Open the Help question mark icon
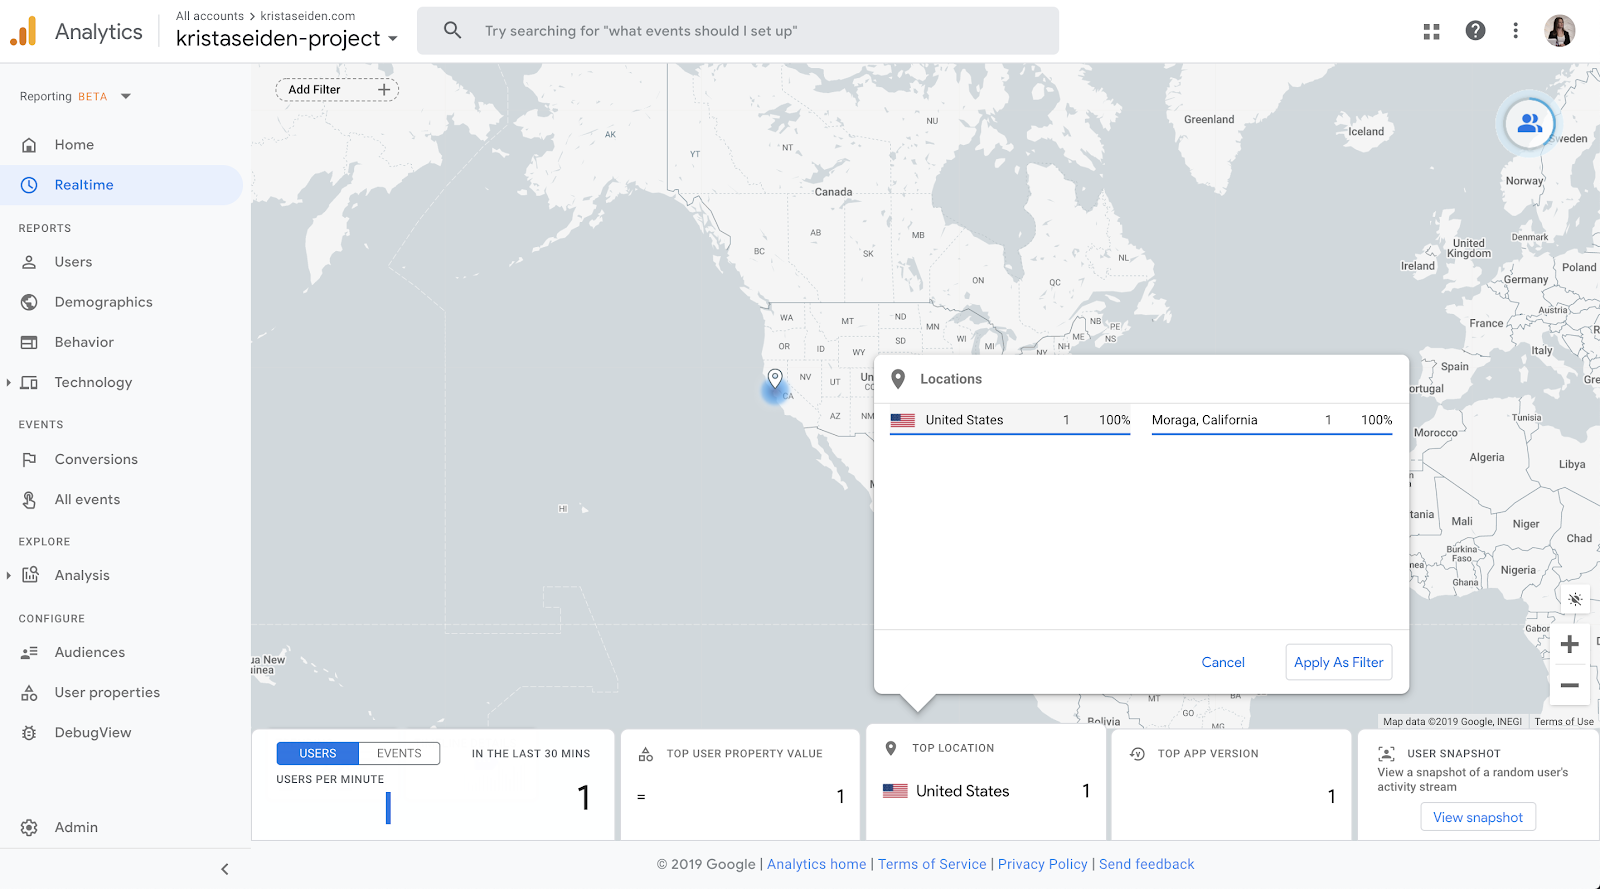The height and width of the screenshot is (889, 1600). click(1475, 31)
